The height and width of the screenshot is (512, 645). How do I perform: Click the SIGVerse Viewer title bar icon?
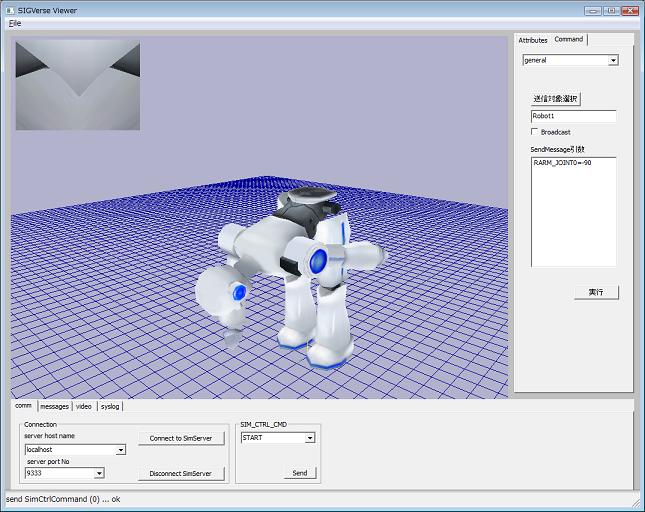(9, 9)
